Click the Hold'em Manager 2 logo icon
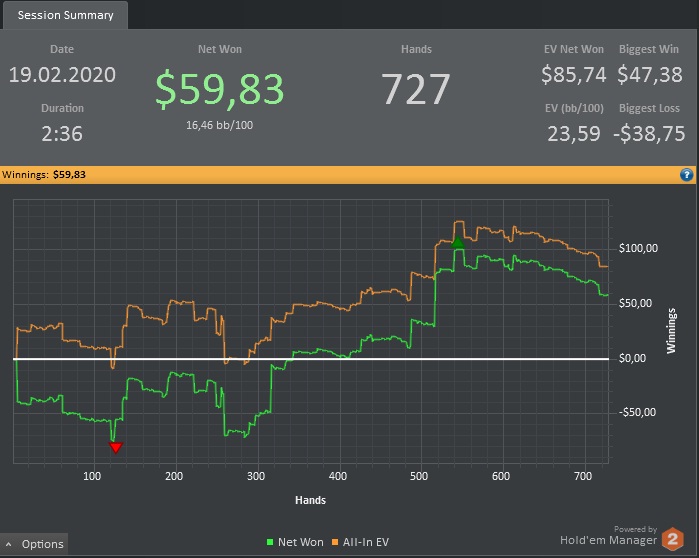The width and height of the screenshot is (699, 558). click(x=673, y=538)
